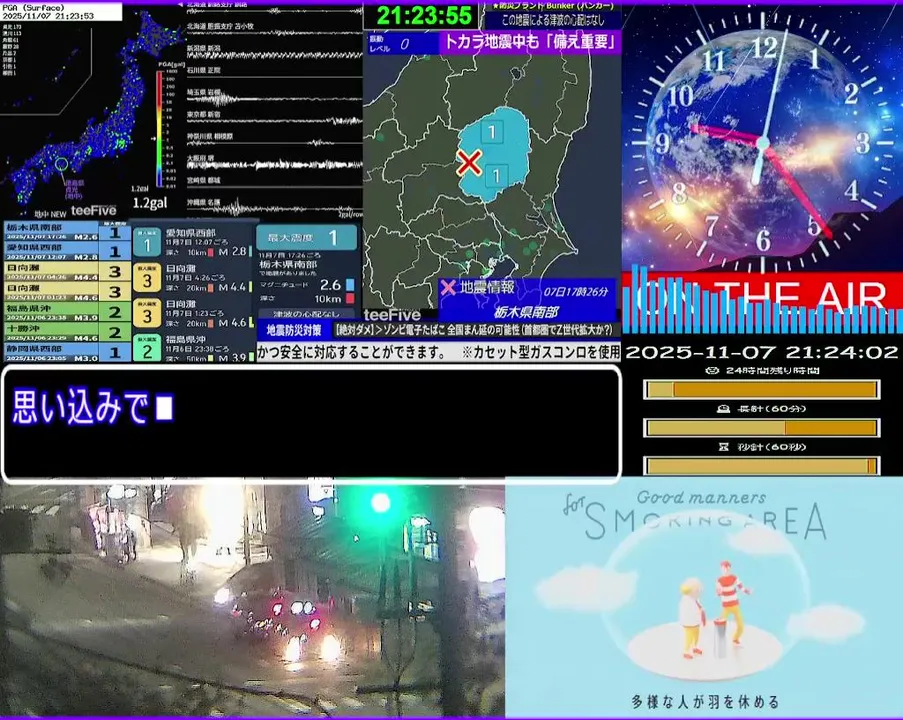903x720 pixels.
Task: Click the トカラ地震中も「備え重要」 headline banner
Action: [x=529, y=42]
